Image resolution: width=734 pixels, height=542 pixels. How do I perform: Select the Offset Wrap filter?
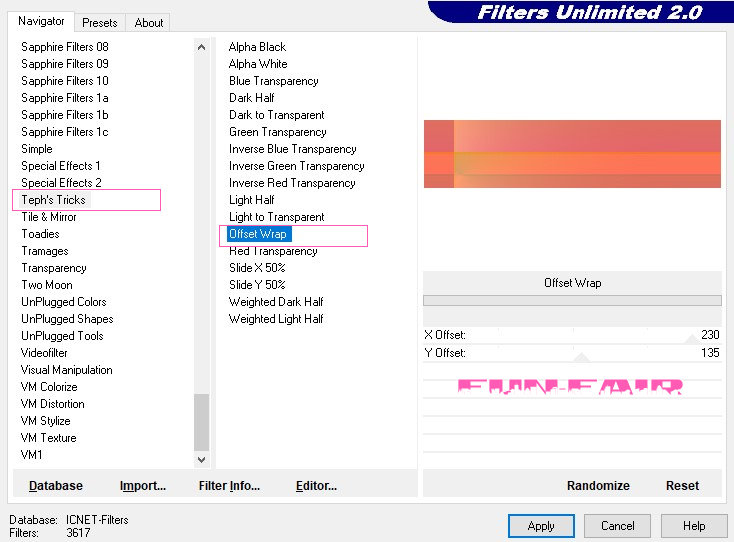point(258,234)
